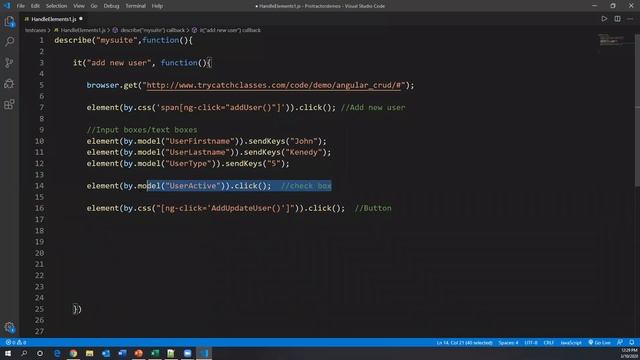Click the trycatchclasses.com URL in line 5

pos(273,85)
